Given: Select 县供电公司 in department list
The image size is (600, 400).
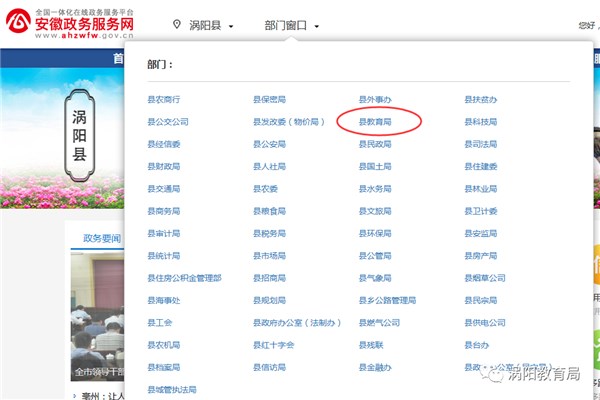Looking at the screenshot, I should pos(485,323).
